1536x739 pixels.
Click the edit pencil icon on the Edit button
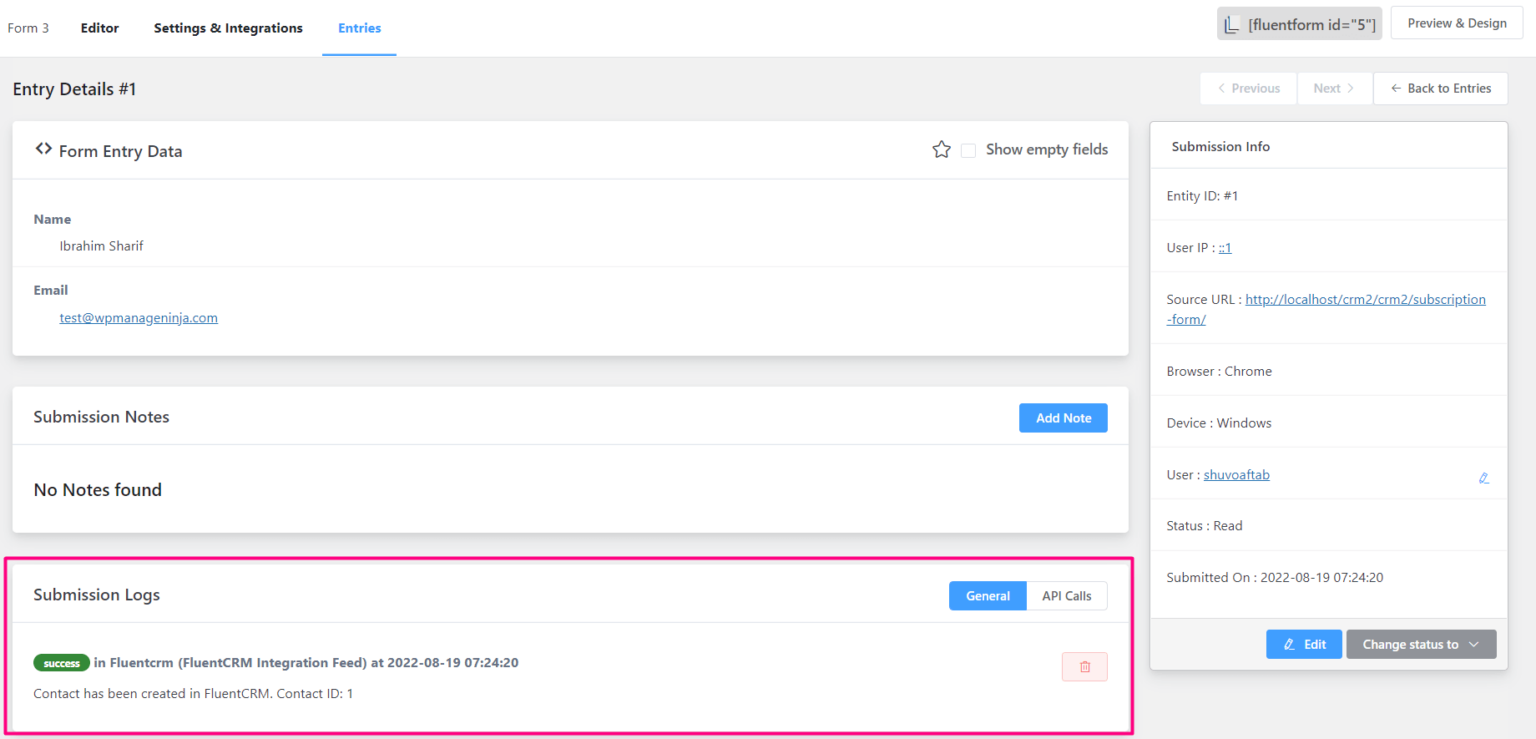click(1289, 644)
